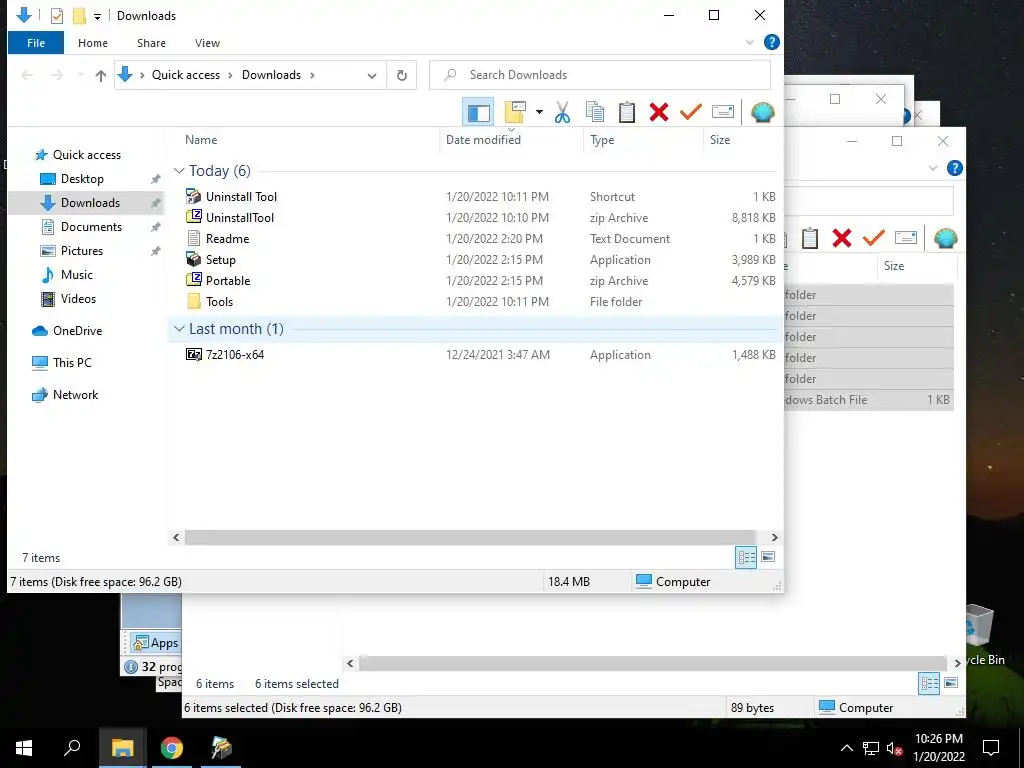Click the orange checkmark Properties icon in Downloads toolbar
The height and width of the screenshot is (768, 1024).
click(x=690, y=112)
